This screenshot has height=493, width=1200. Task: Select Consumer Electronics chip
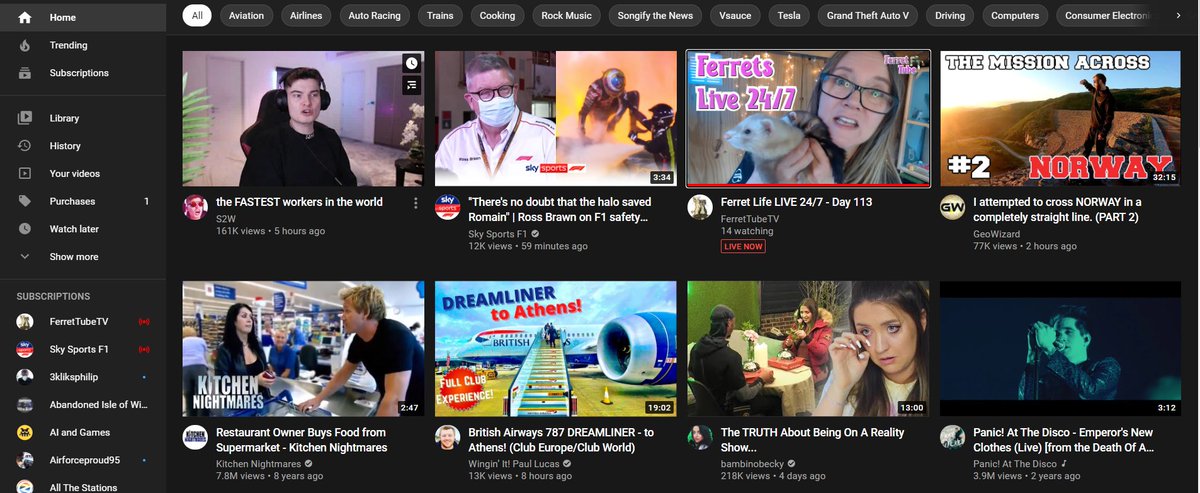pyautogui.click(x=1106, y=16)
